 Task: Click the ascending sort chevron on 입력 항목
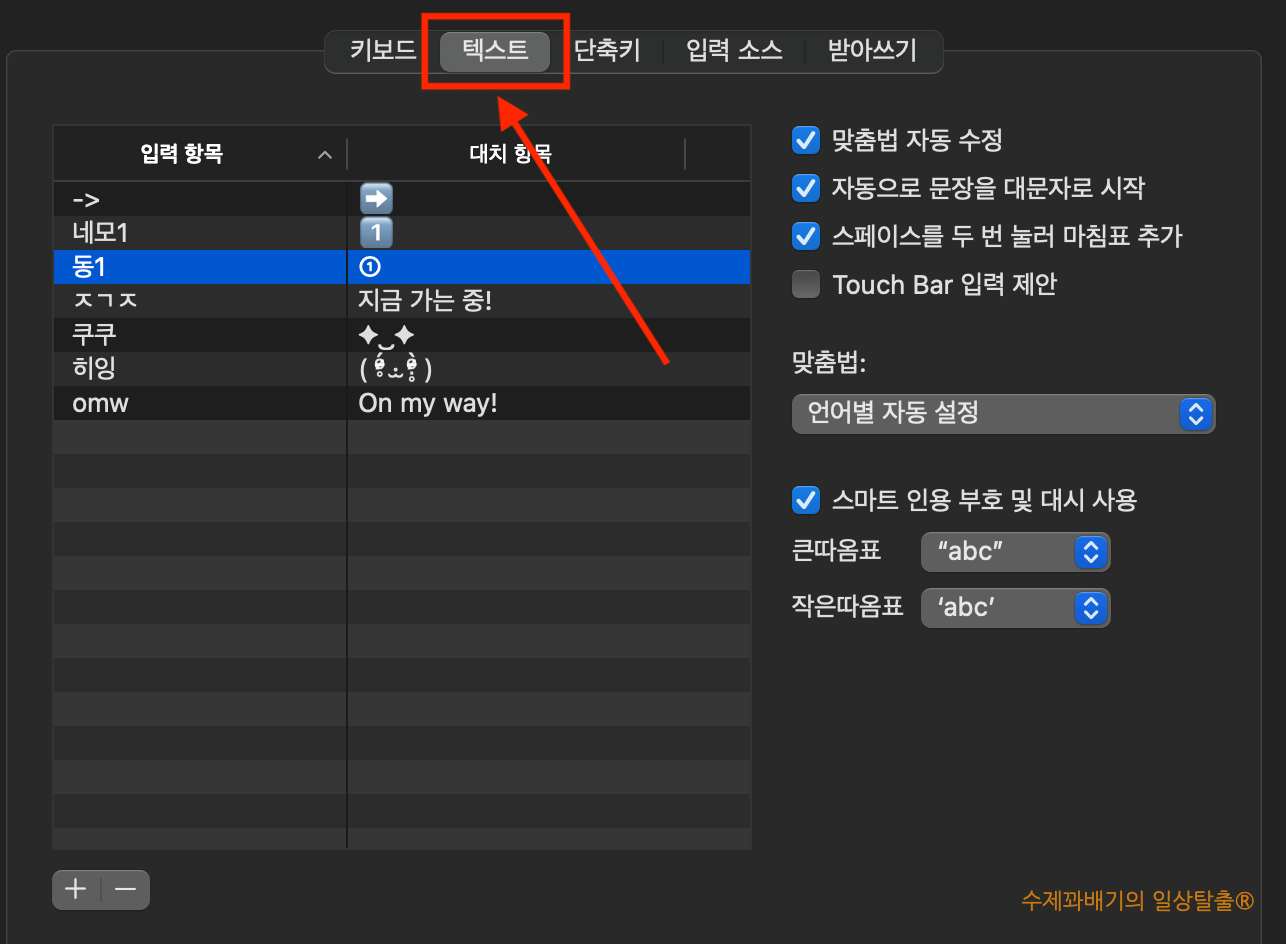click(x=324, y=155)
